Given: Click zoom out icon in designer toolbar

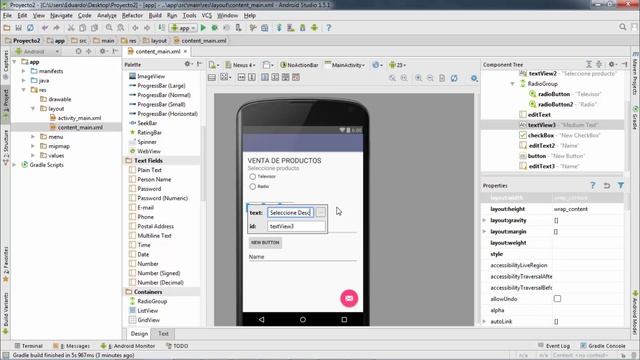Looking at the screenshot, I should tap(430, 78).
